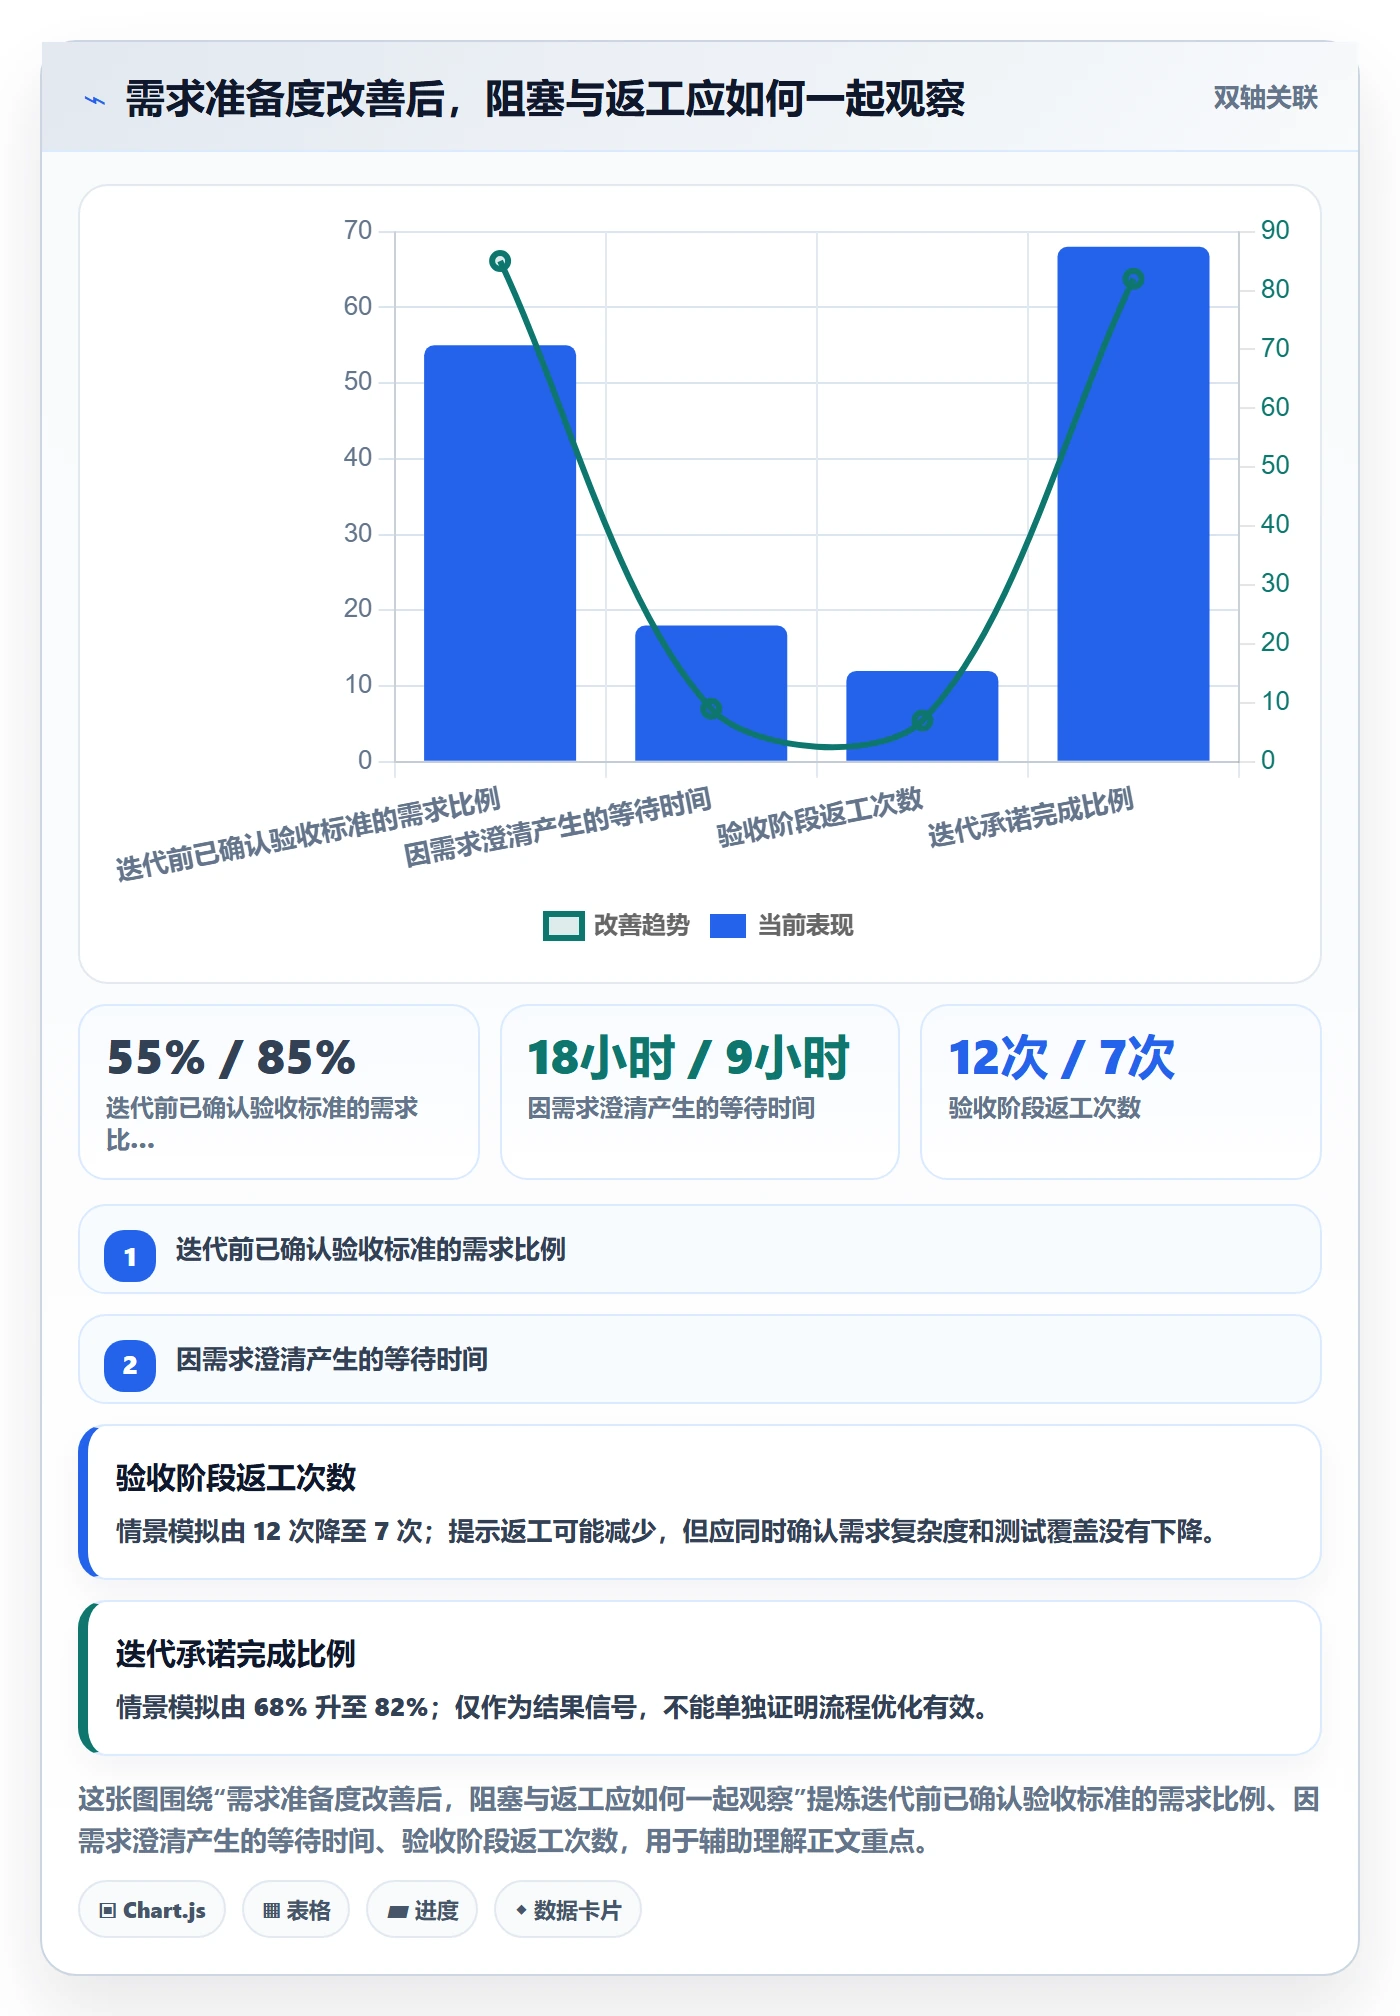Click the left axis value 70

tap(358, 230)
